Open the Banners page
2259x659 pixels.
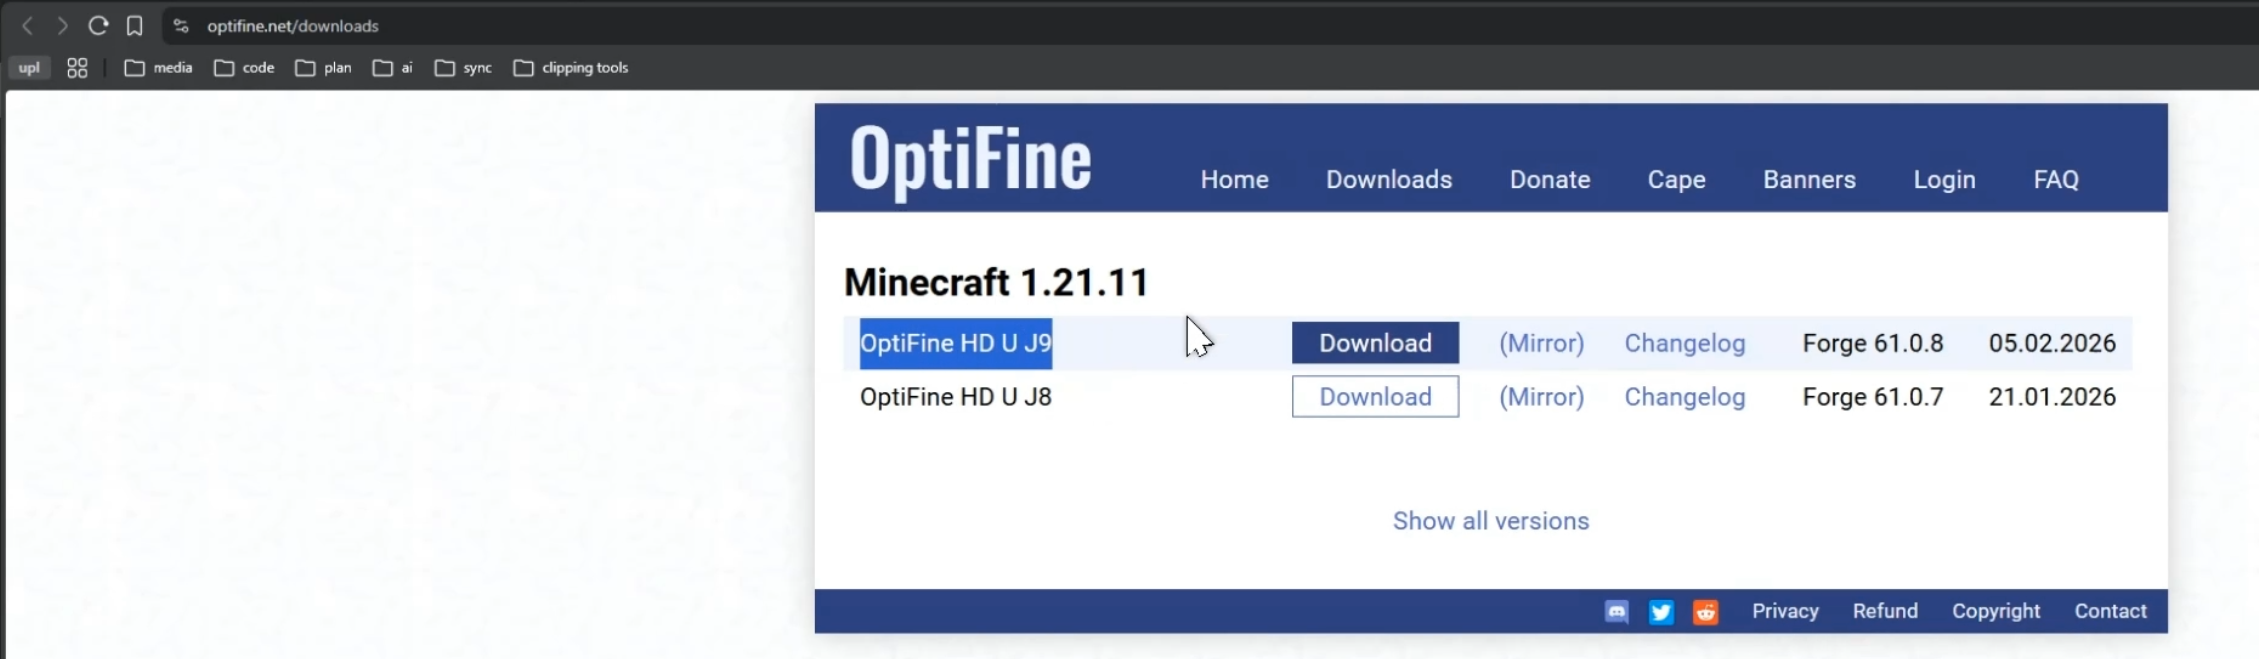[x=1809, y=180]
